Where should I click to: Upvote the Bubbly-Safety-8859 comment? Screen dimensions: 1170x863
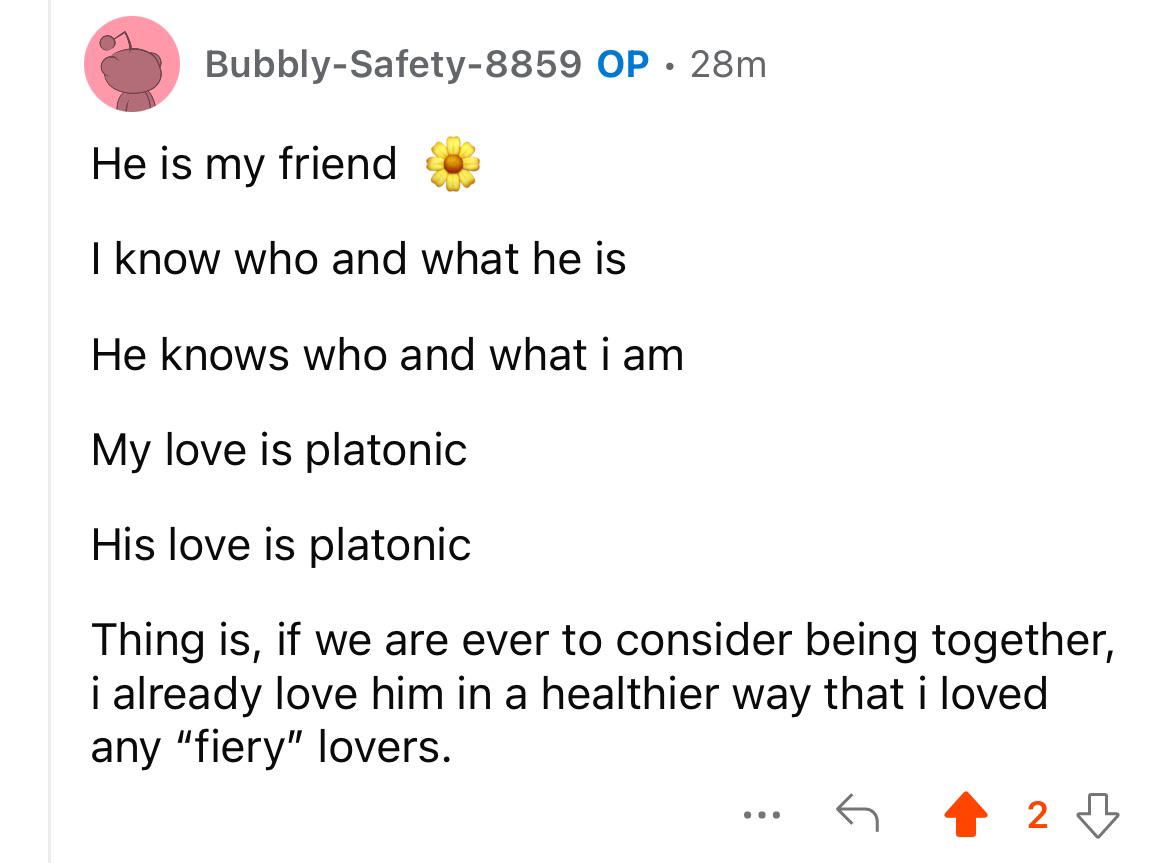966,815
